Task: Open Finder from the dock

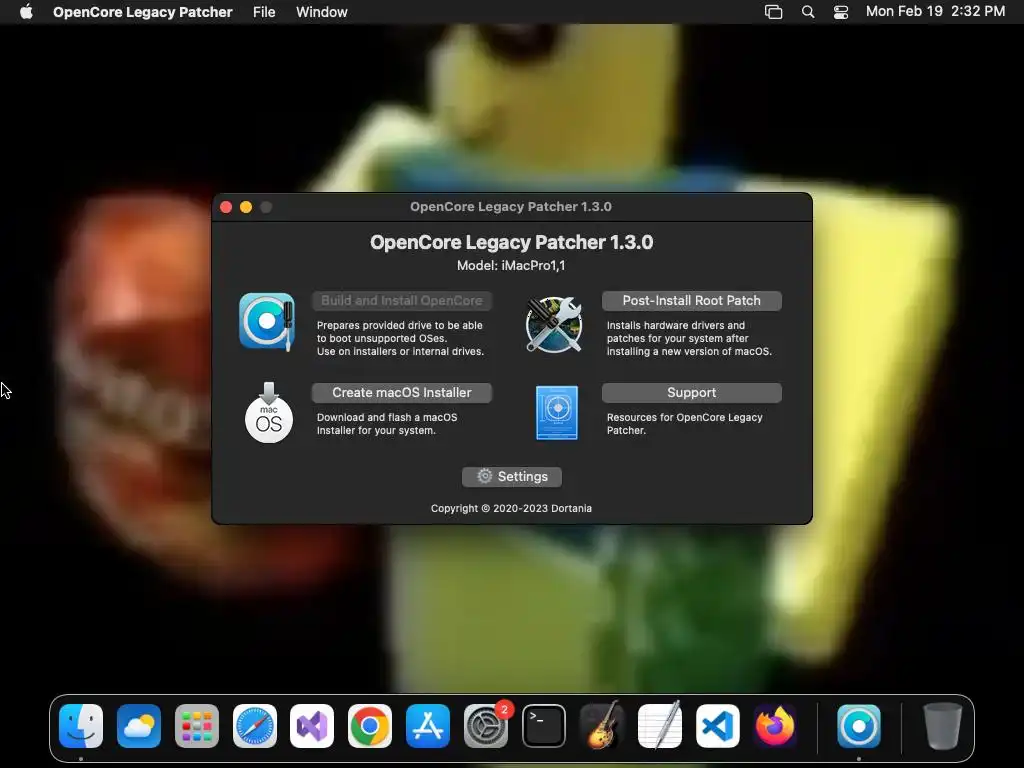Action: pos(81,726)
